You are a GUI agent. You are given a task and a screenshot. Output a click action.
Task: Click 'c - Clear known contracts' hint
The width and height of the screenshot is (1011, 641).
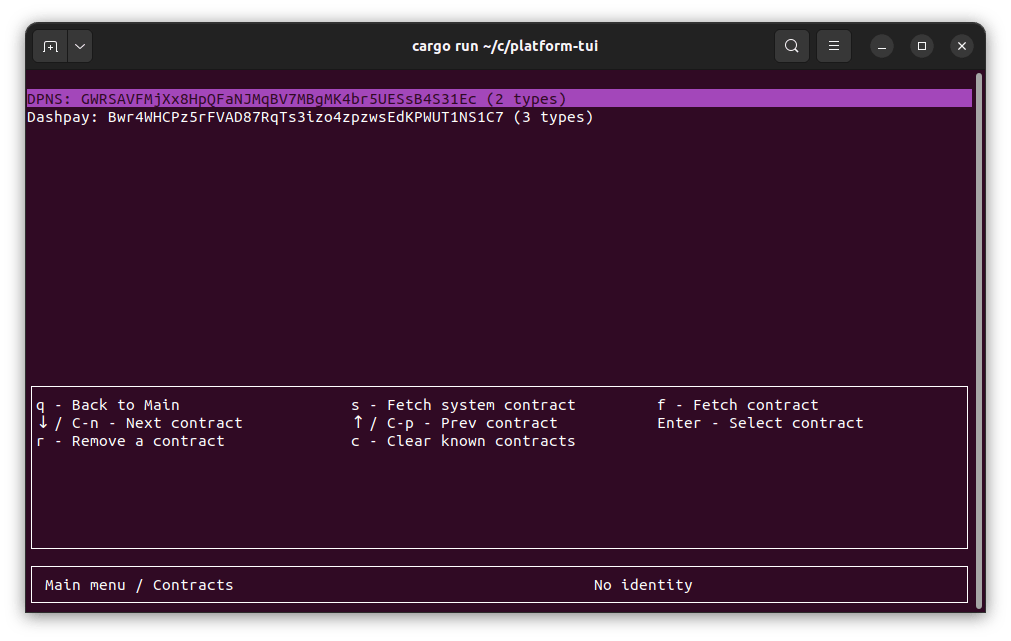[x=463, y=441]
